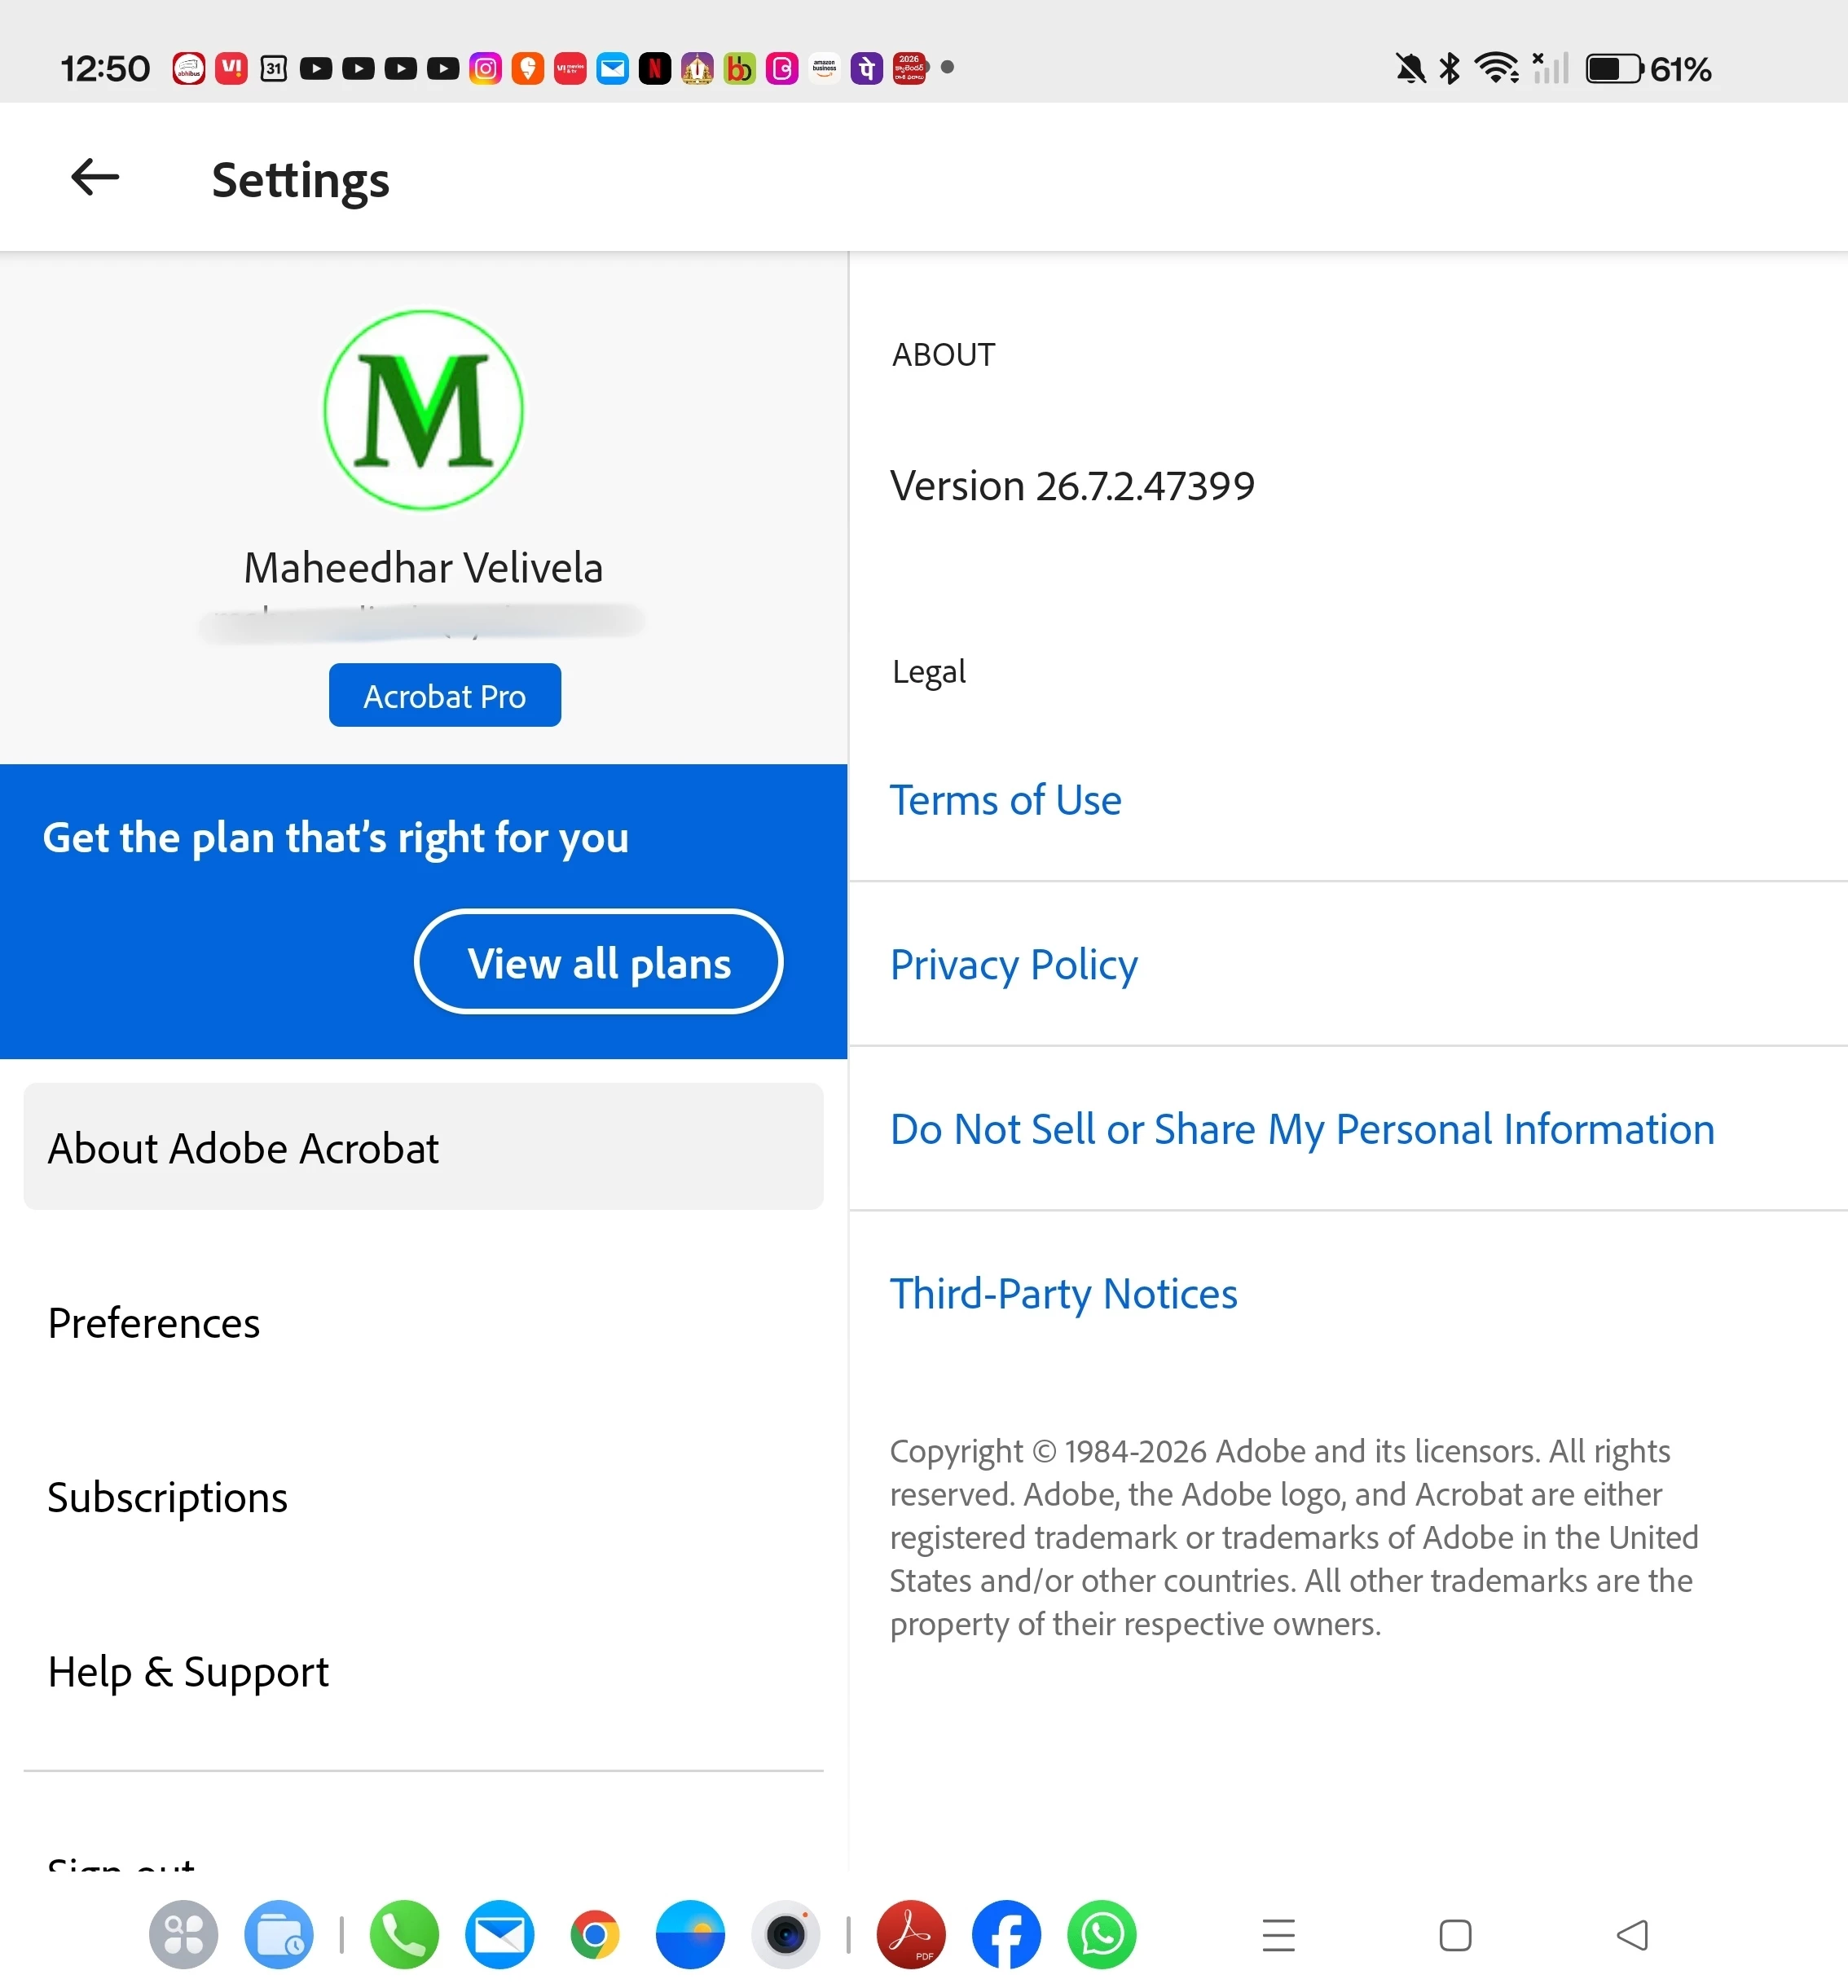
Task: Launch the Files app from the dock
Action: (279, 1935)
